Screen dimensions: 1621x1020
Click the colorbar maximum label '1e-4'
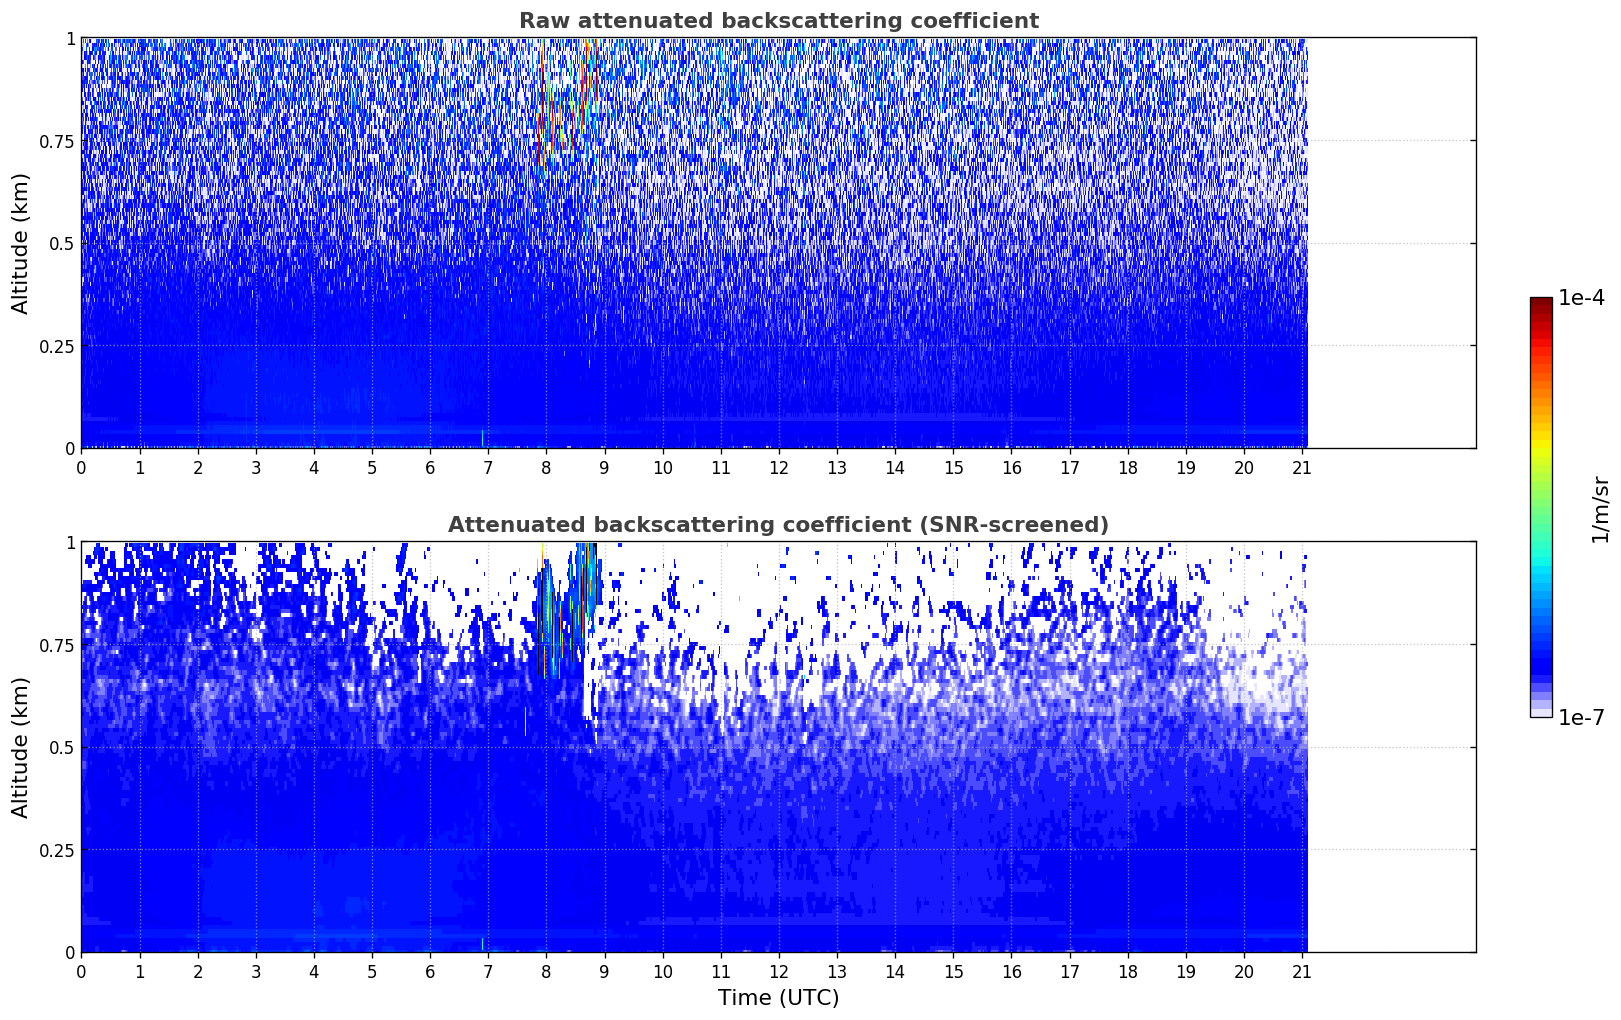click(1581, 298)
